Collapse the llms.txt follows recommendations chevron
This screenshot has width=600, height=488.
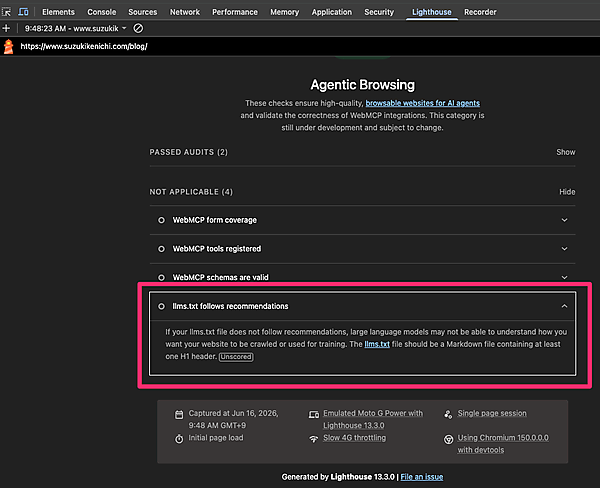coord(564,306)
